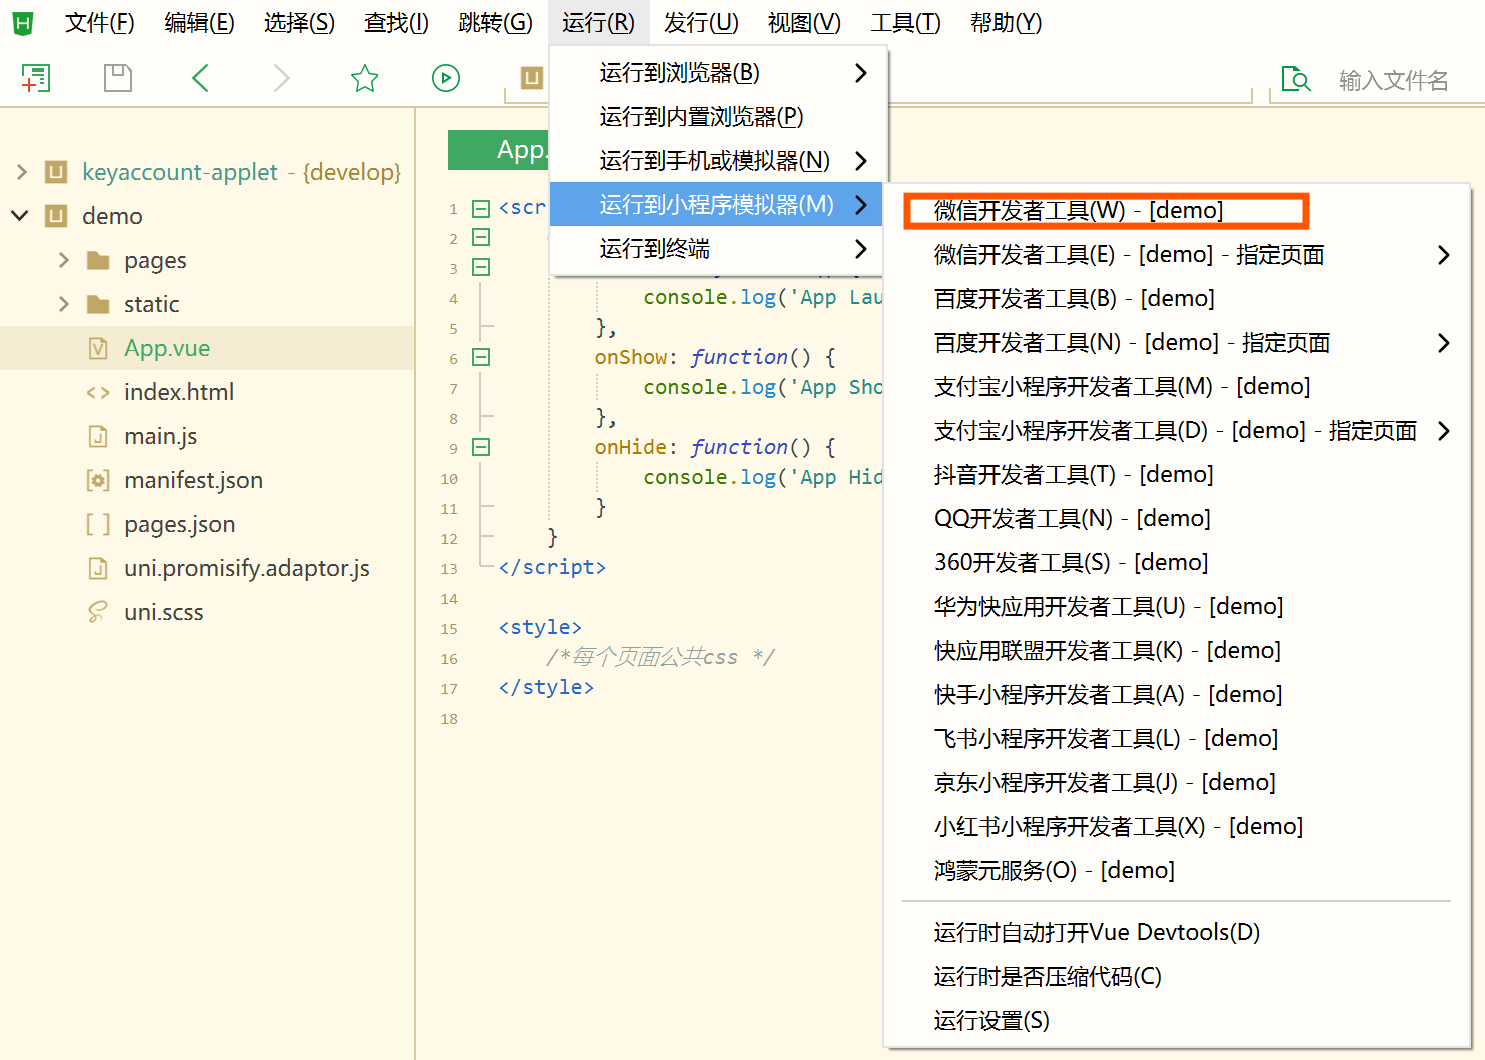Open 运行到浏览器(B) submenu
1485x1060 pixels.
coord(716,73)
